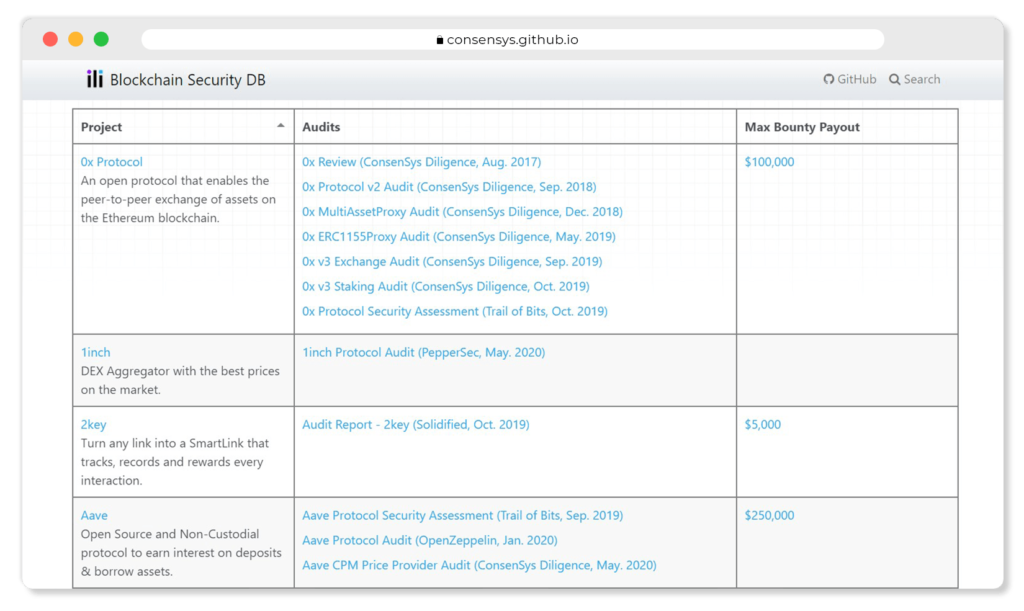1024x611 pixels.
Task: Open 0x ERC1155Proxy Audit link
Action: [458, 236]
